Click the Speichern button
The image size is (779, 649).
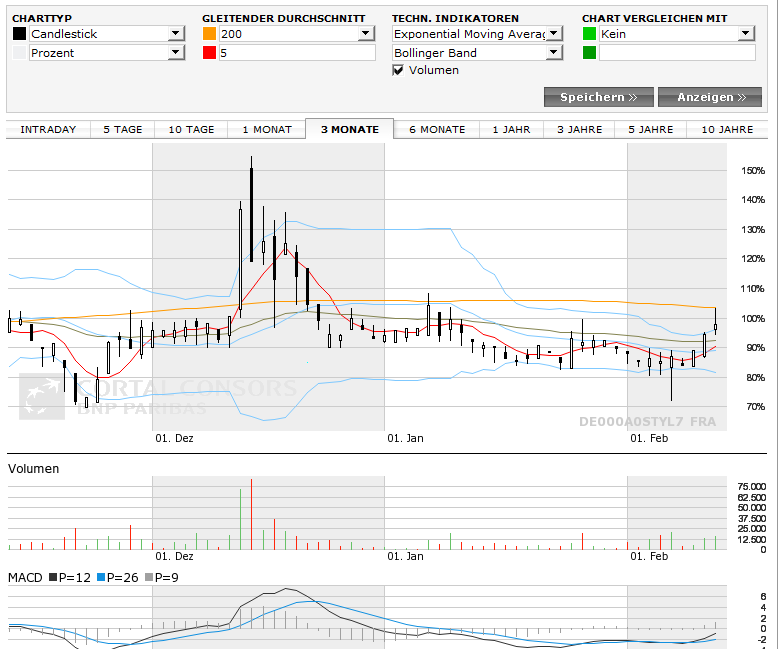click(599, 97)
